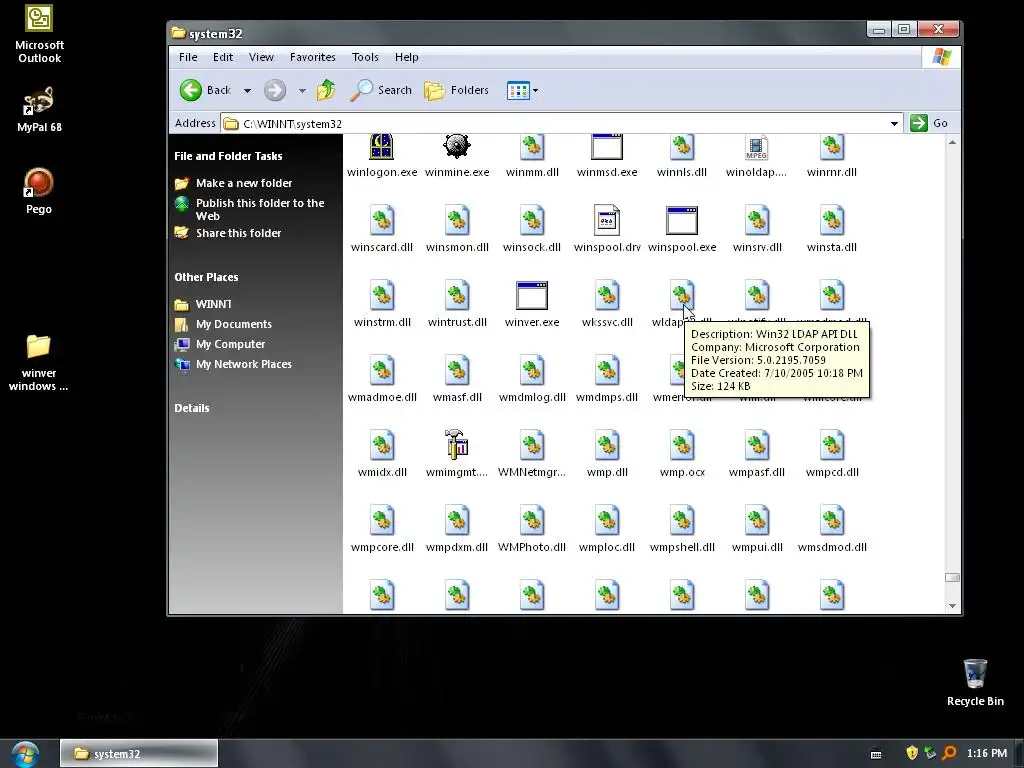Open the File menu

pos(188,57)
